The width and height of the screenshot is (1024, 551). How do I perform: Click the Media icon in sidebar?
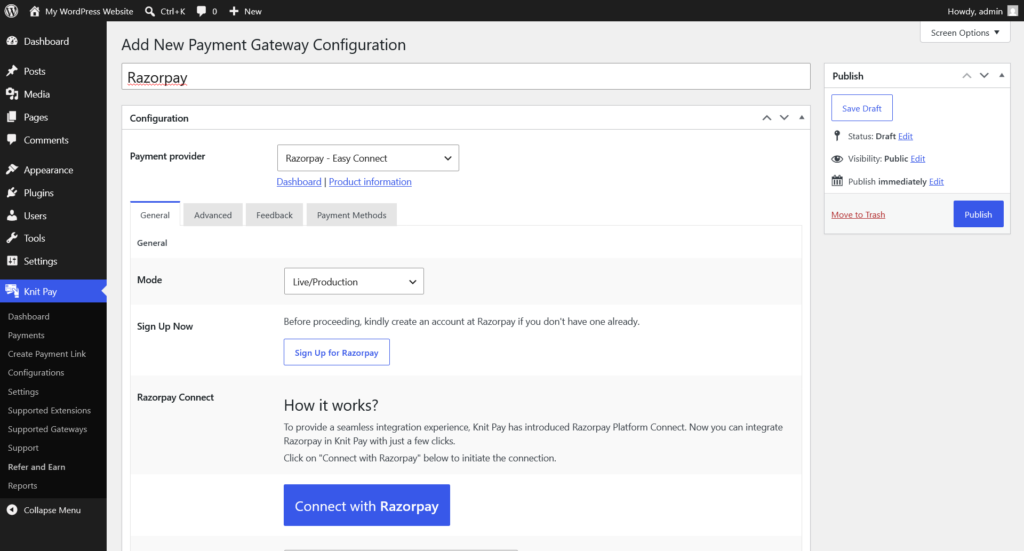(x=12, y=94)
